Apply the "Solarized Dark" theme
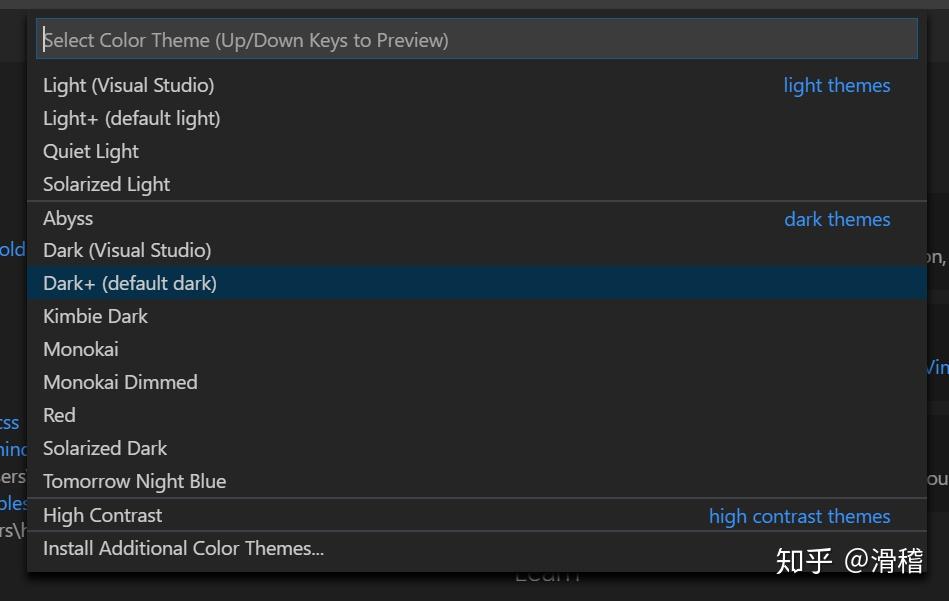This screenshot has height=601, width=949. [x=105, y=448]
